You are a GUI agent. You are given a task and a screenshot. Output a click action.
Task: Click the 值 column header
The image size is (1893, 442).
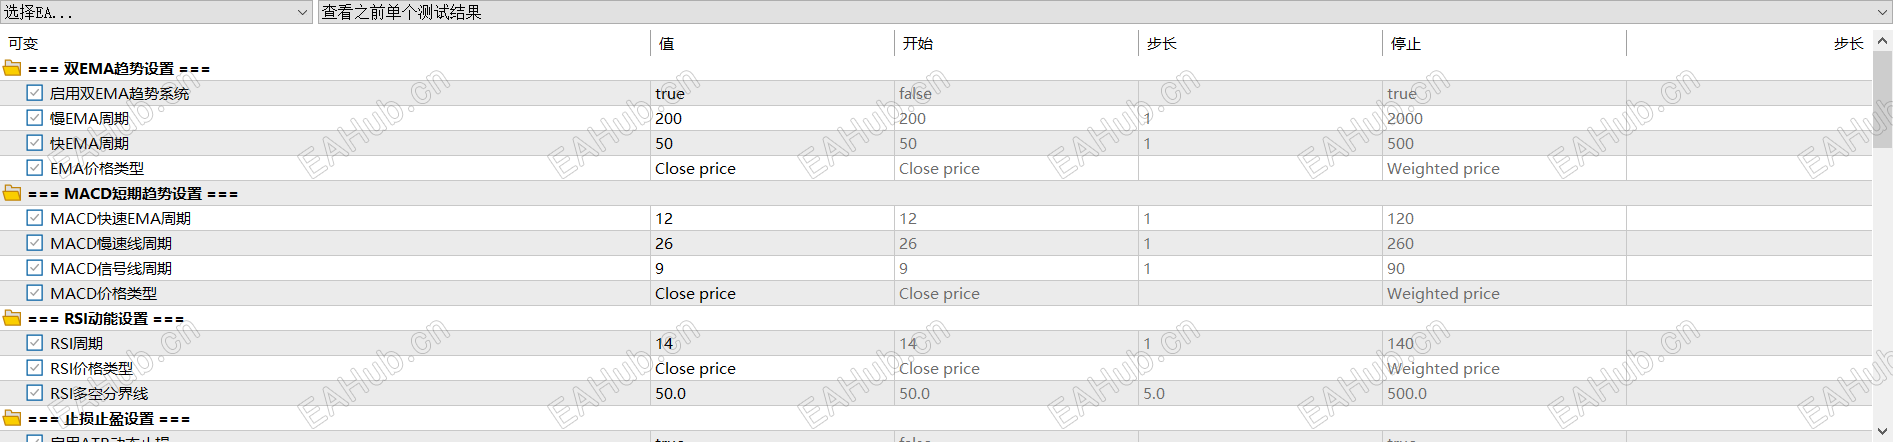point(667,44)
